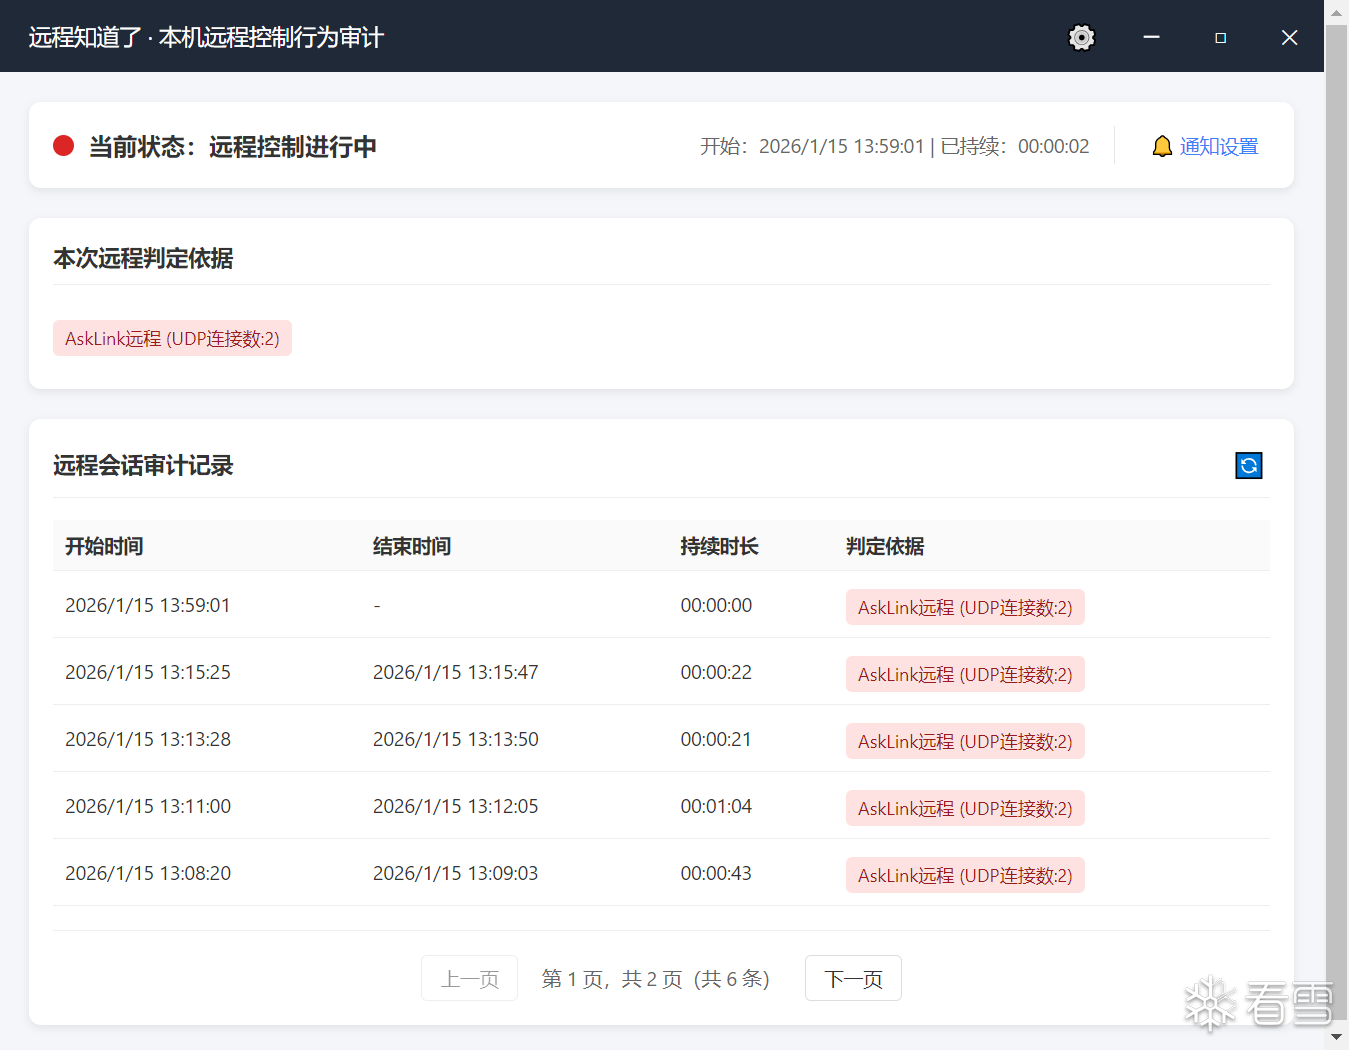Click the 判定依据 column header
The width and height of the screenshot is (1349, 1050).
885,546
